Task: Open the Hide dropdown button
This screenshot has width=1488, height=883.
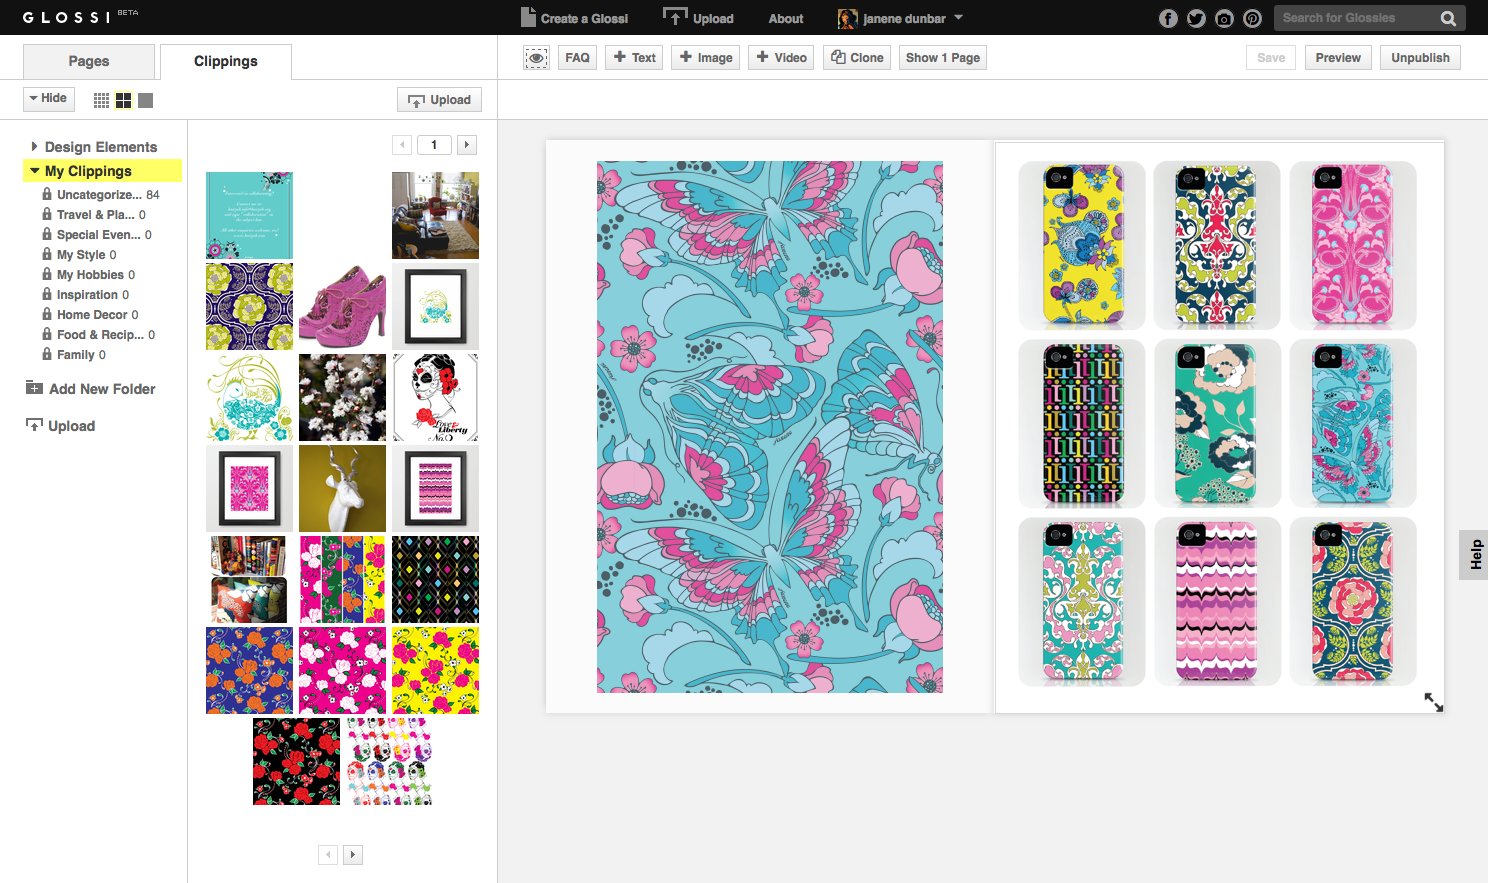Action: 48,98
